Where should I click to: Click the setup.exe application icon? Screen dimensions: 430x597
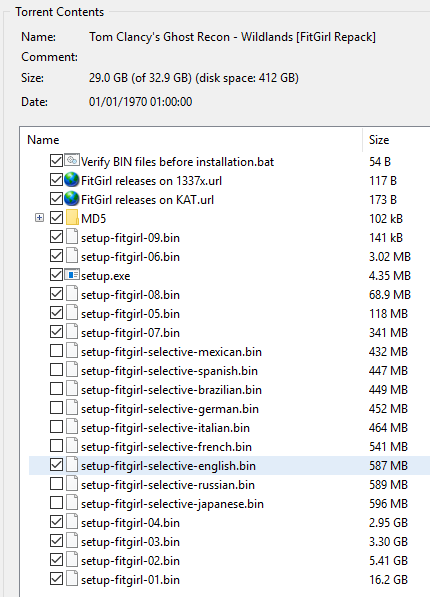[72, 275]
